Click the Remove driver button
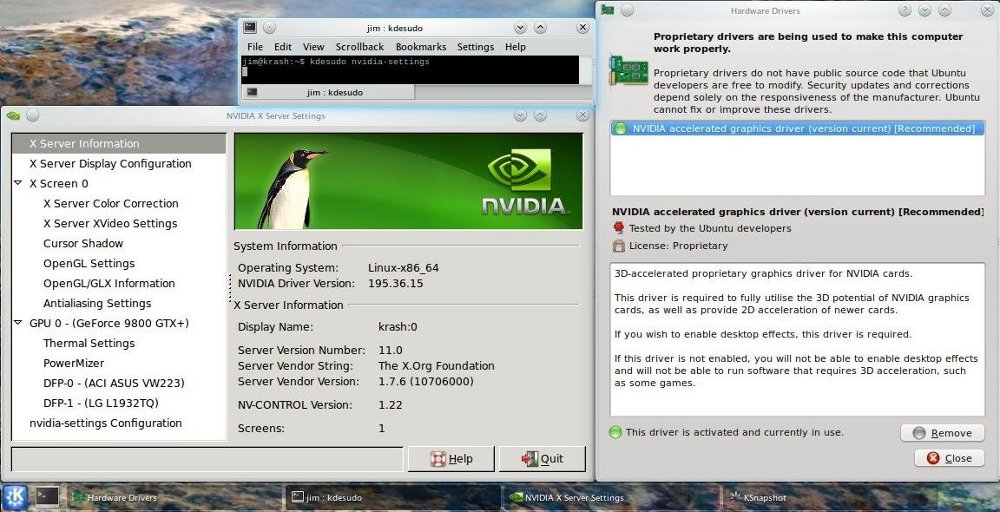1000x512 pixels. point(941,433)
